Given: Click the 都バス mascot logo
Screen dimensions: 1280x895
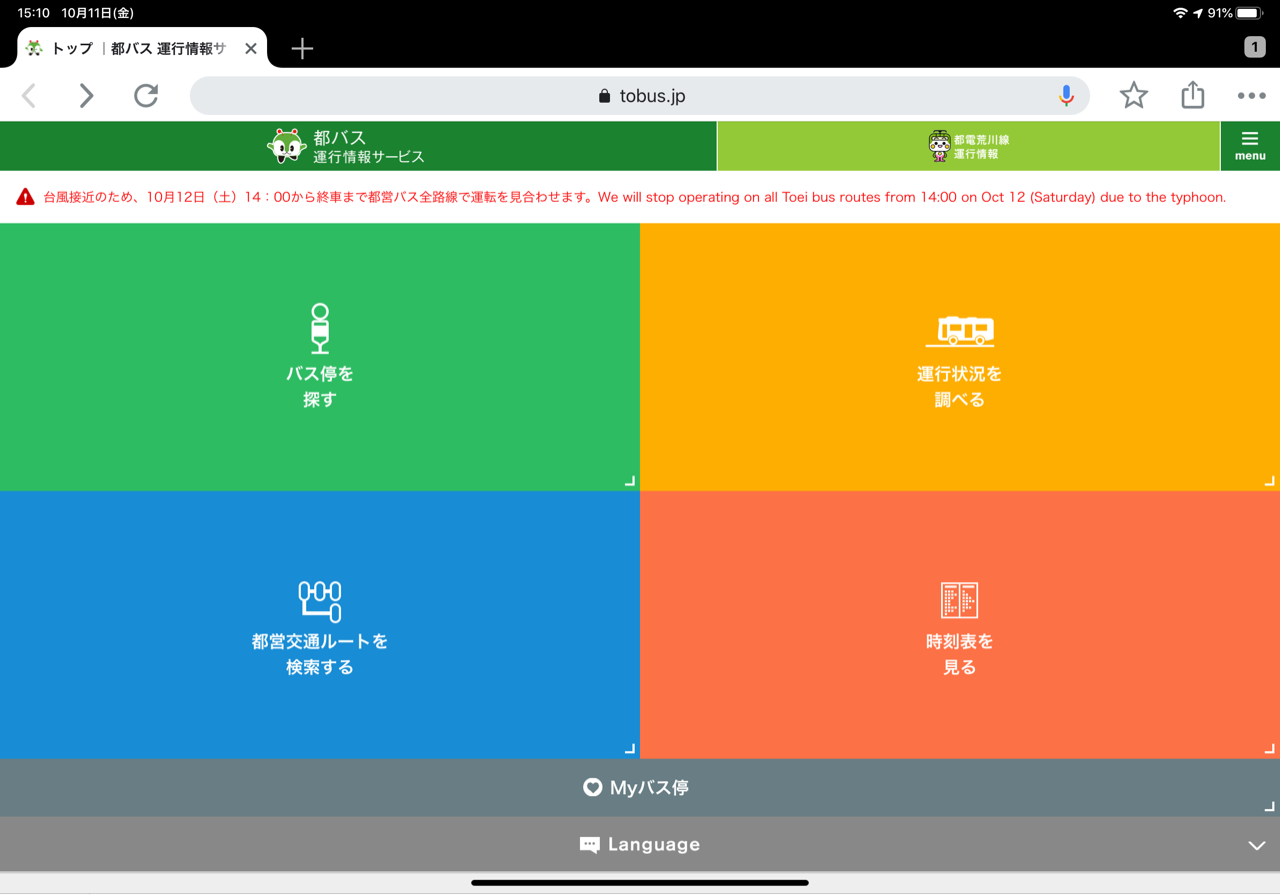Looking at the screenshot, I should 287,146.
